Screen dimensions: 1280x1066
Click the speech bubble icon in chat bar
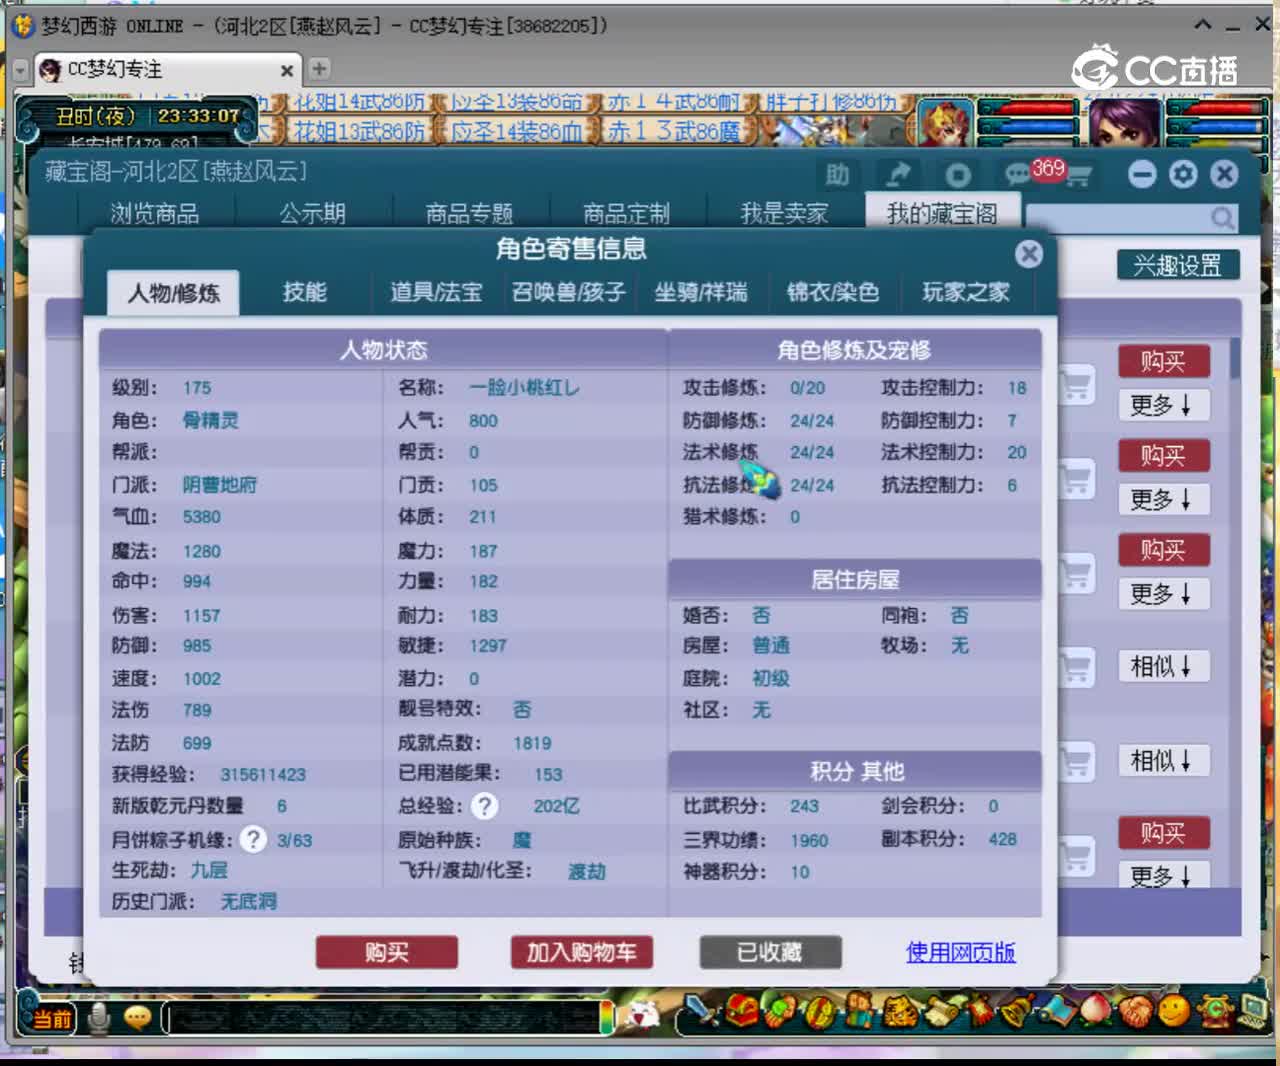point(137,1018)
